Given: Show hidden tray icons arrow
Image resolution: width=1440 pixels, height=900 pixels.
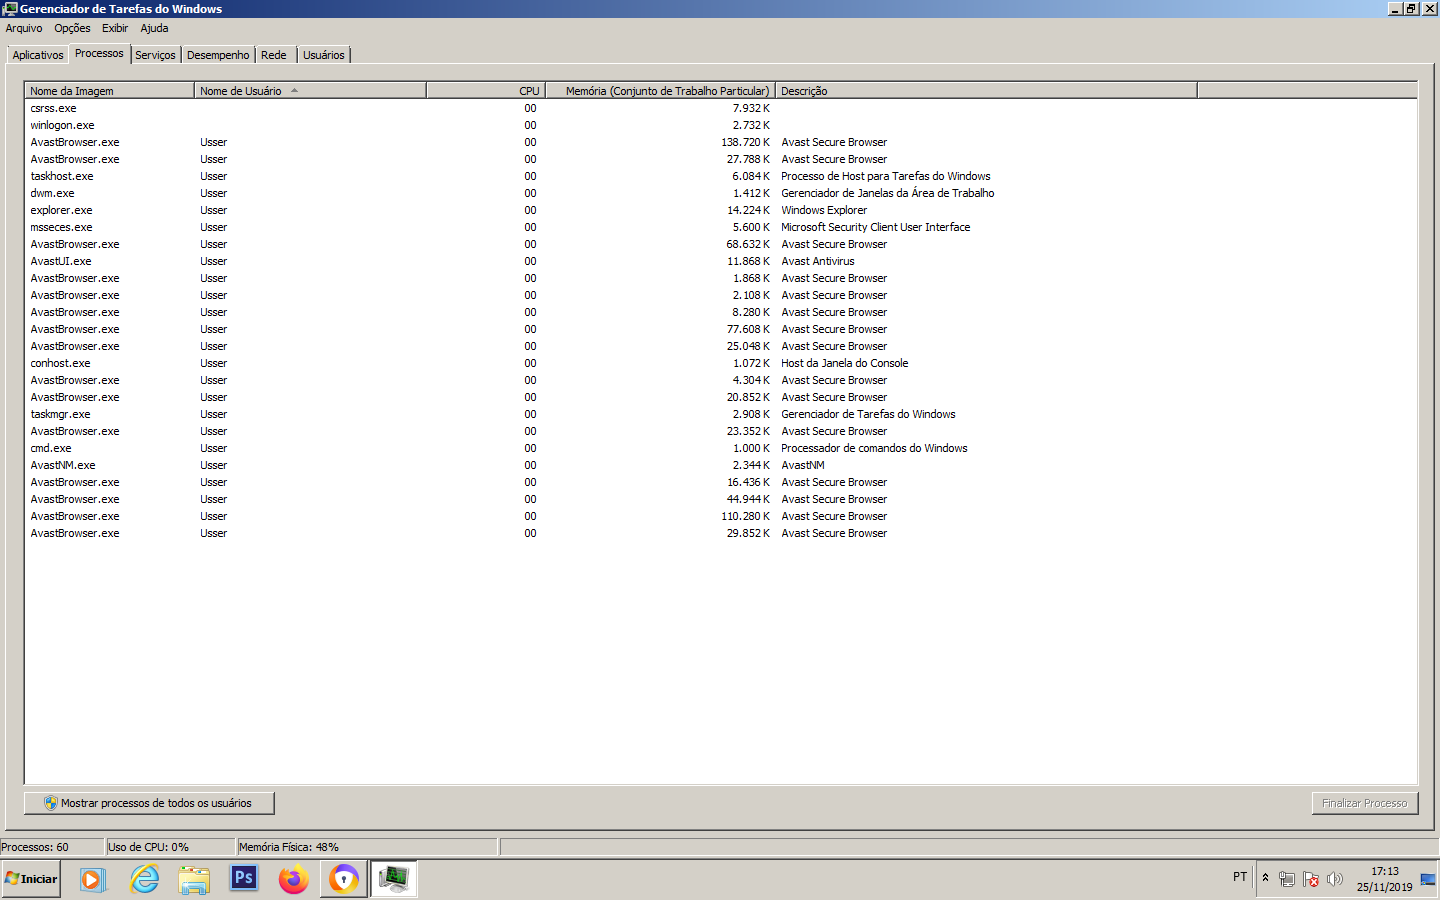Looking at the screenshot, I should [1265, 878].
